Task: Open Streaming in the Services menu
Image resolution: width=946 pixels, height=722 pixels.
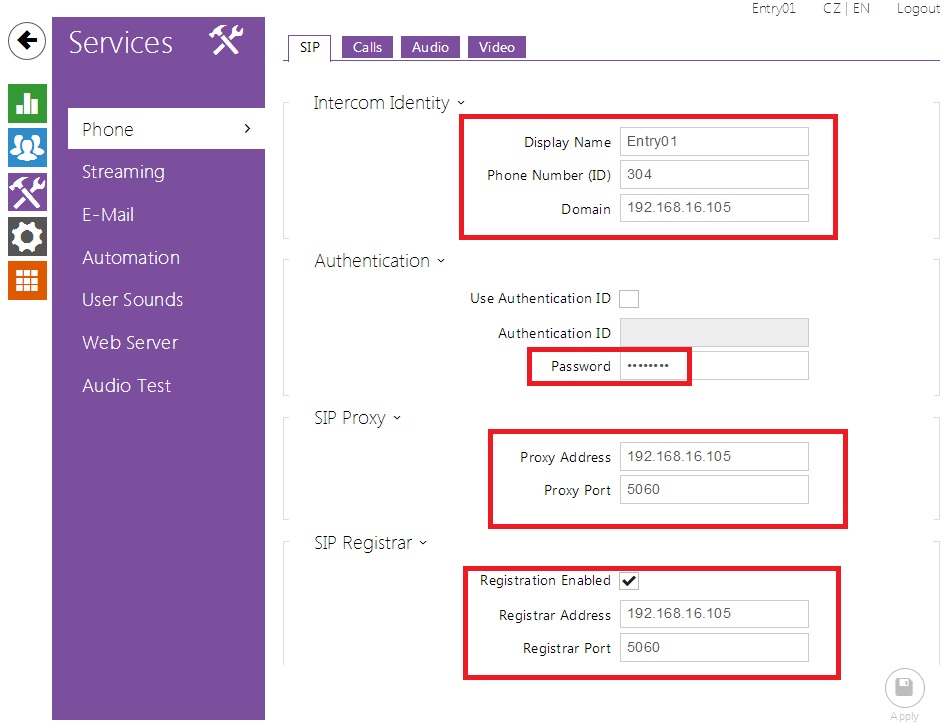Action: [123, 172]
